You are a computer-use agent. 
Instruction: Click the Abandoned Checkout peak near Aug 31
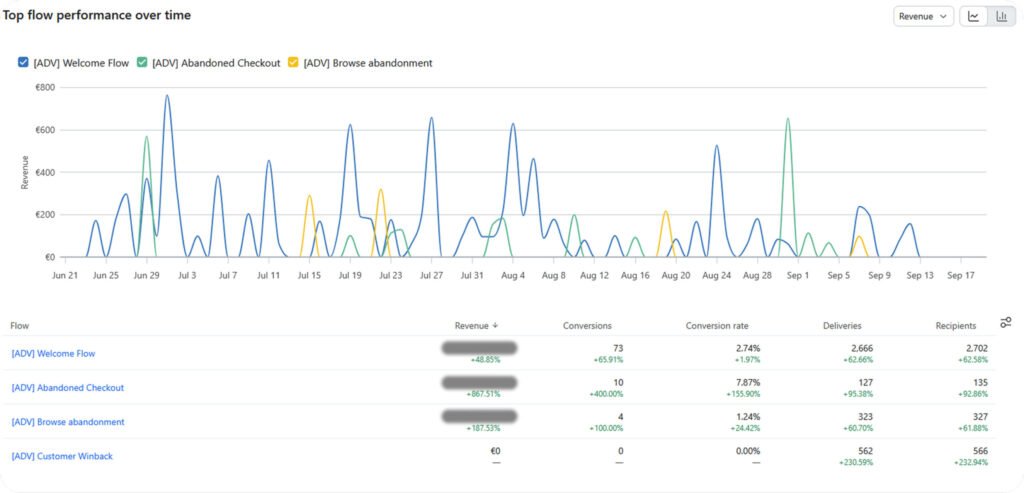coord(788,119)
